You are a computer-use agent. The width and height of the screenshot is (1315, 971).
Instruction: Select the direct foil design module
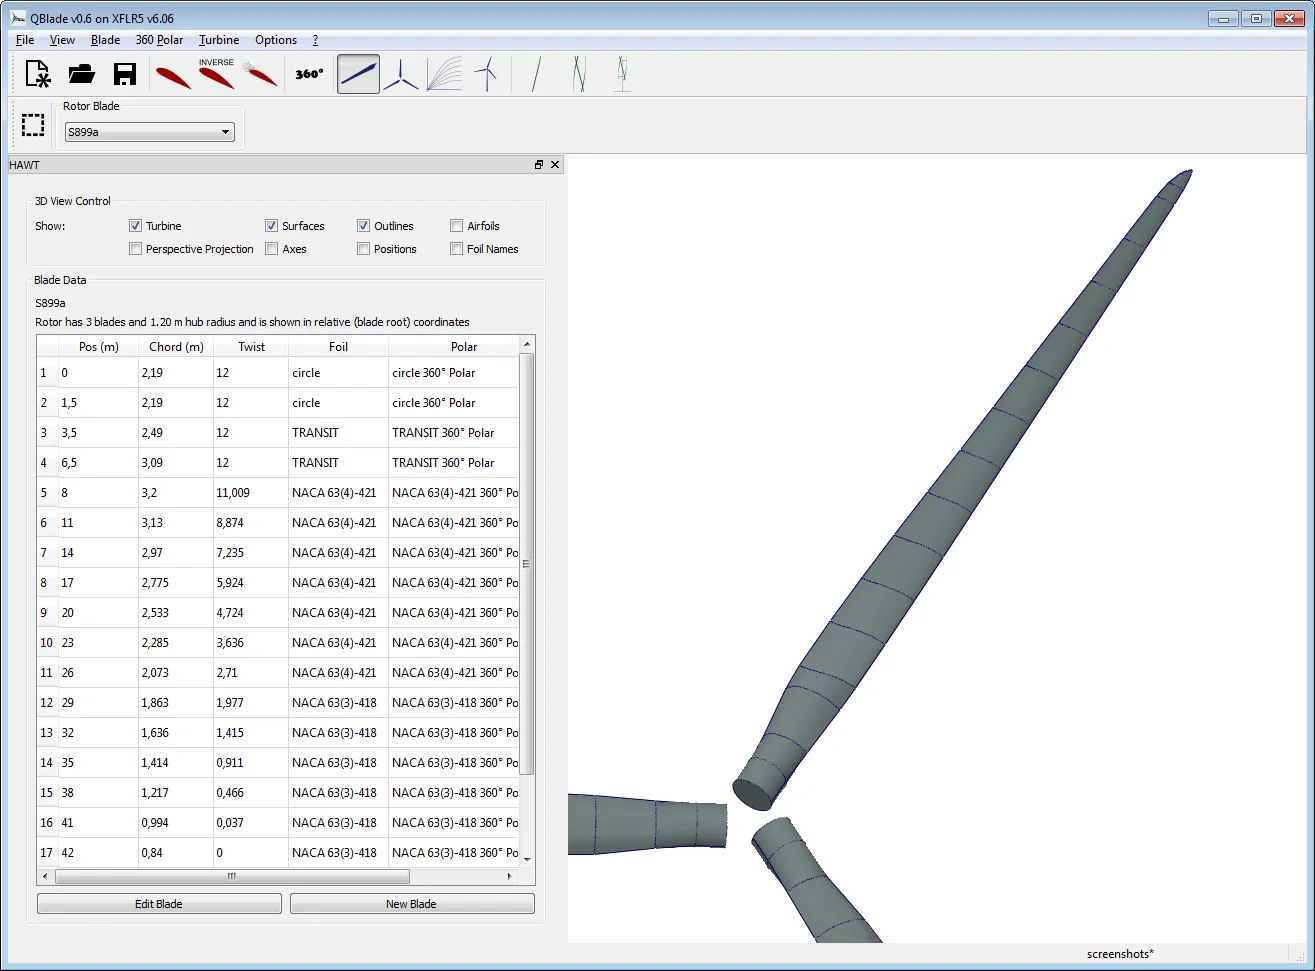point(172,74)
